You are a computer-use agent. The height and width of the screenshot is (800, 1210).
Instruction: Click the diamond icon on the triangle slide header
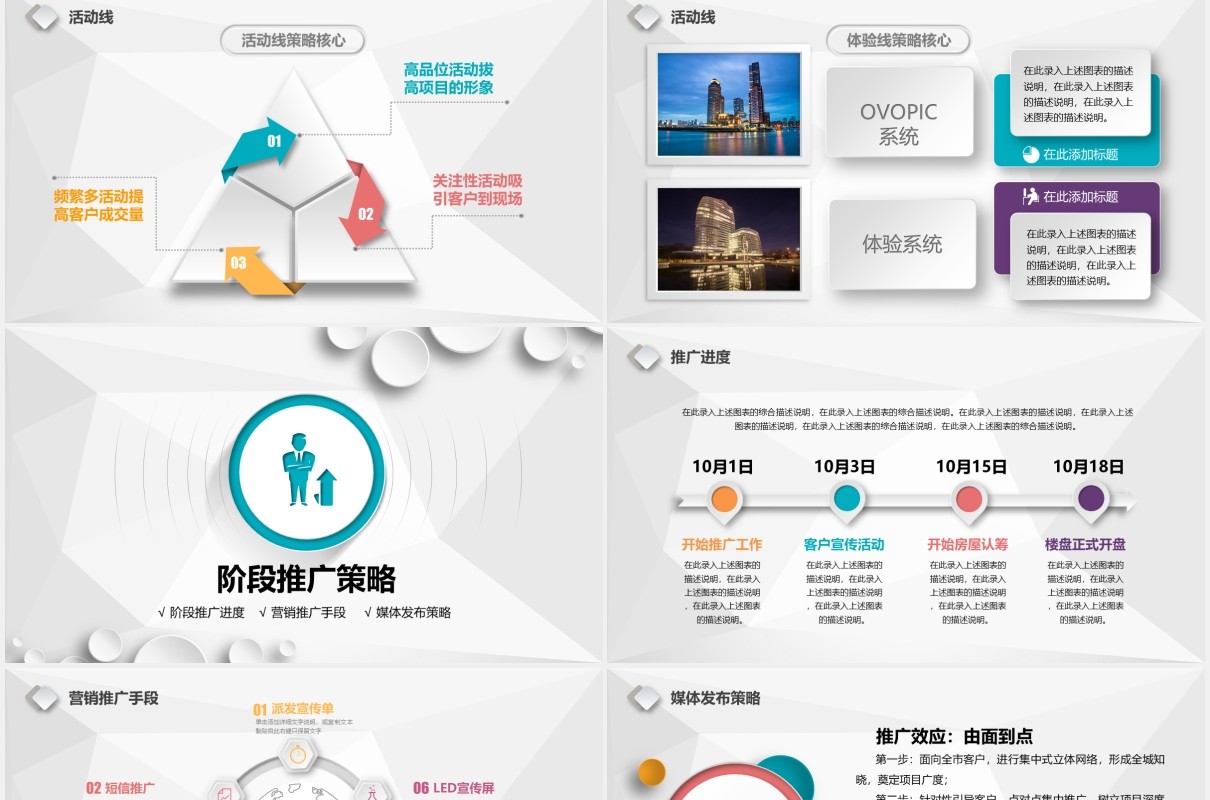[42, 17]
